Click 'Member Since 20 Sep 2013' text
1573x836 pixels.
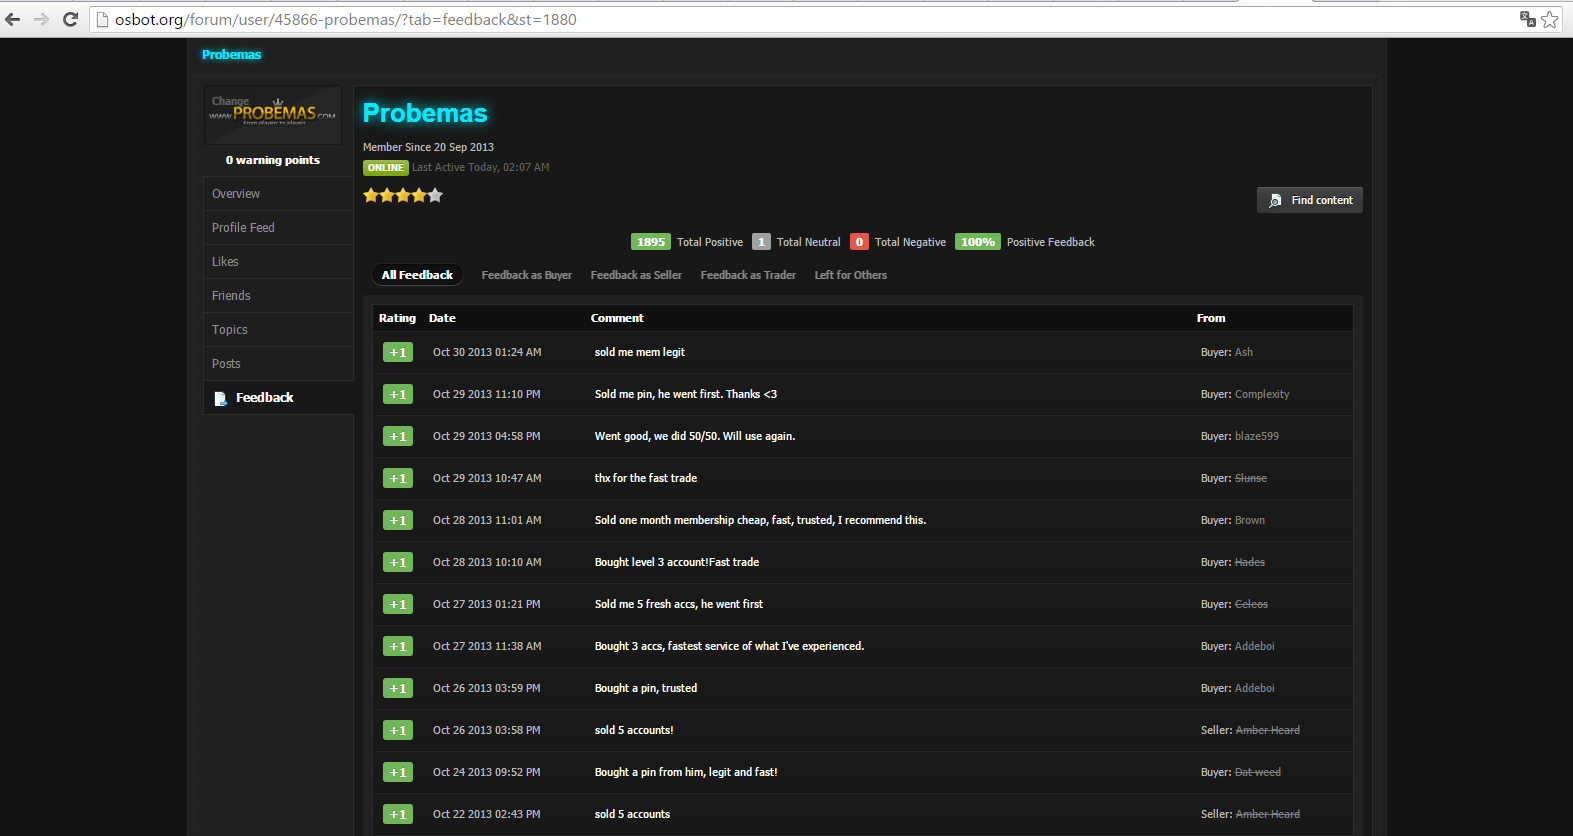tap(428, 147)
